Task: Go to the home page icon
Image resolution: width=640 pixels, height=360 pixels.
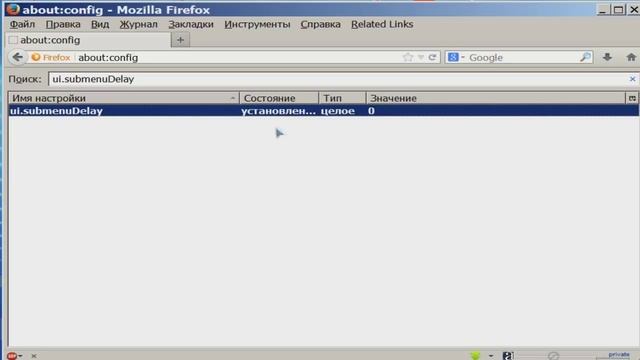Action: (631, 57)
